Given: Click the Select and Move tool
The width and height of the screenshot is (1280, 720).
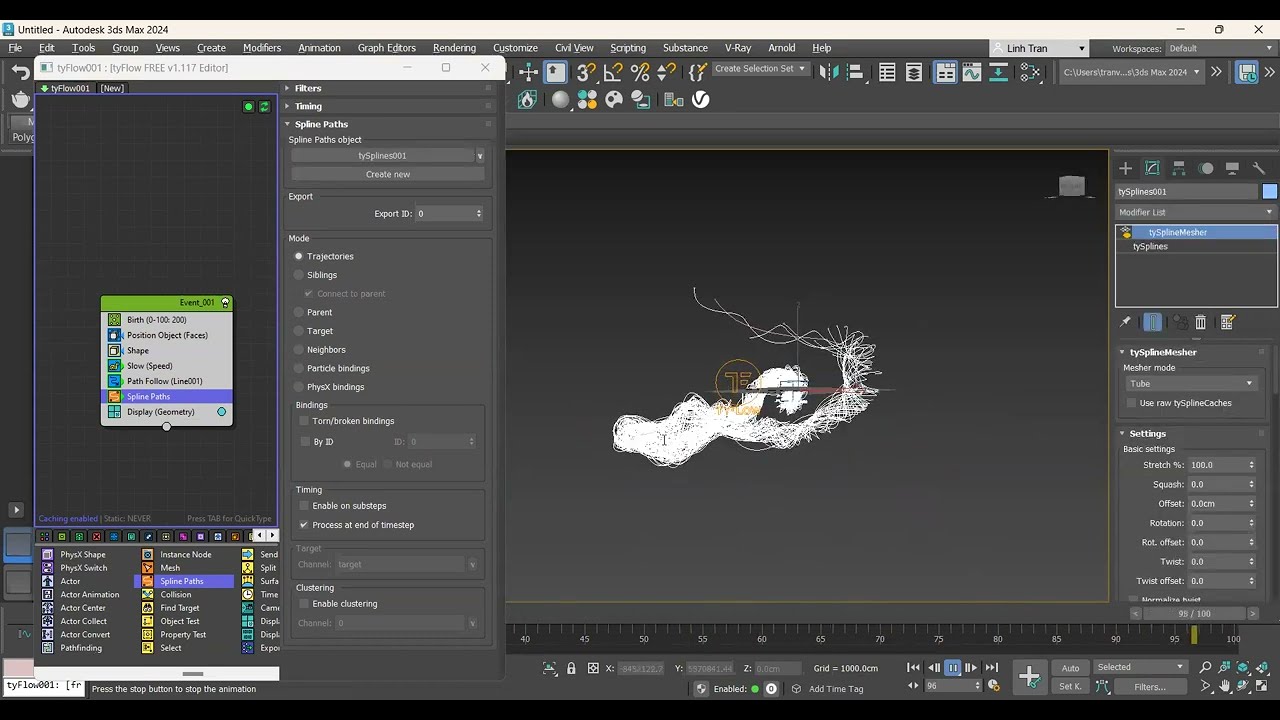Looking at the screenshot, I should 529,72.
